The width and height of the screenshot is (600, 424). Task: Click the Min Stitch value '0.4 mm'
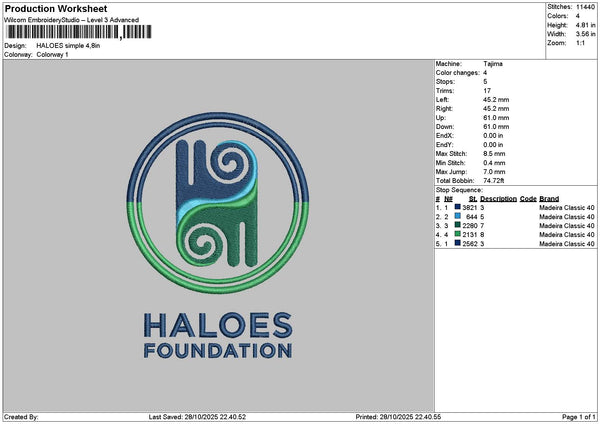(x=494, y=163)
